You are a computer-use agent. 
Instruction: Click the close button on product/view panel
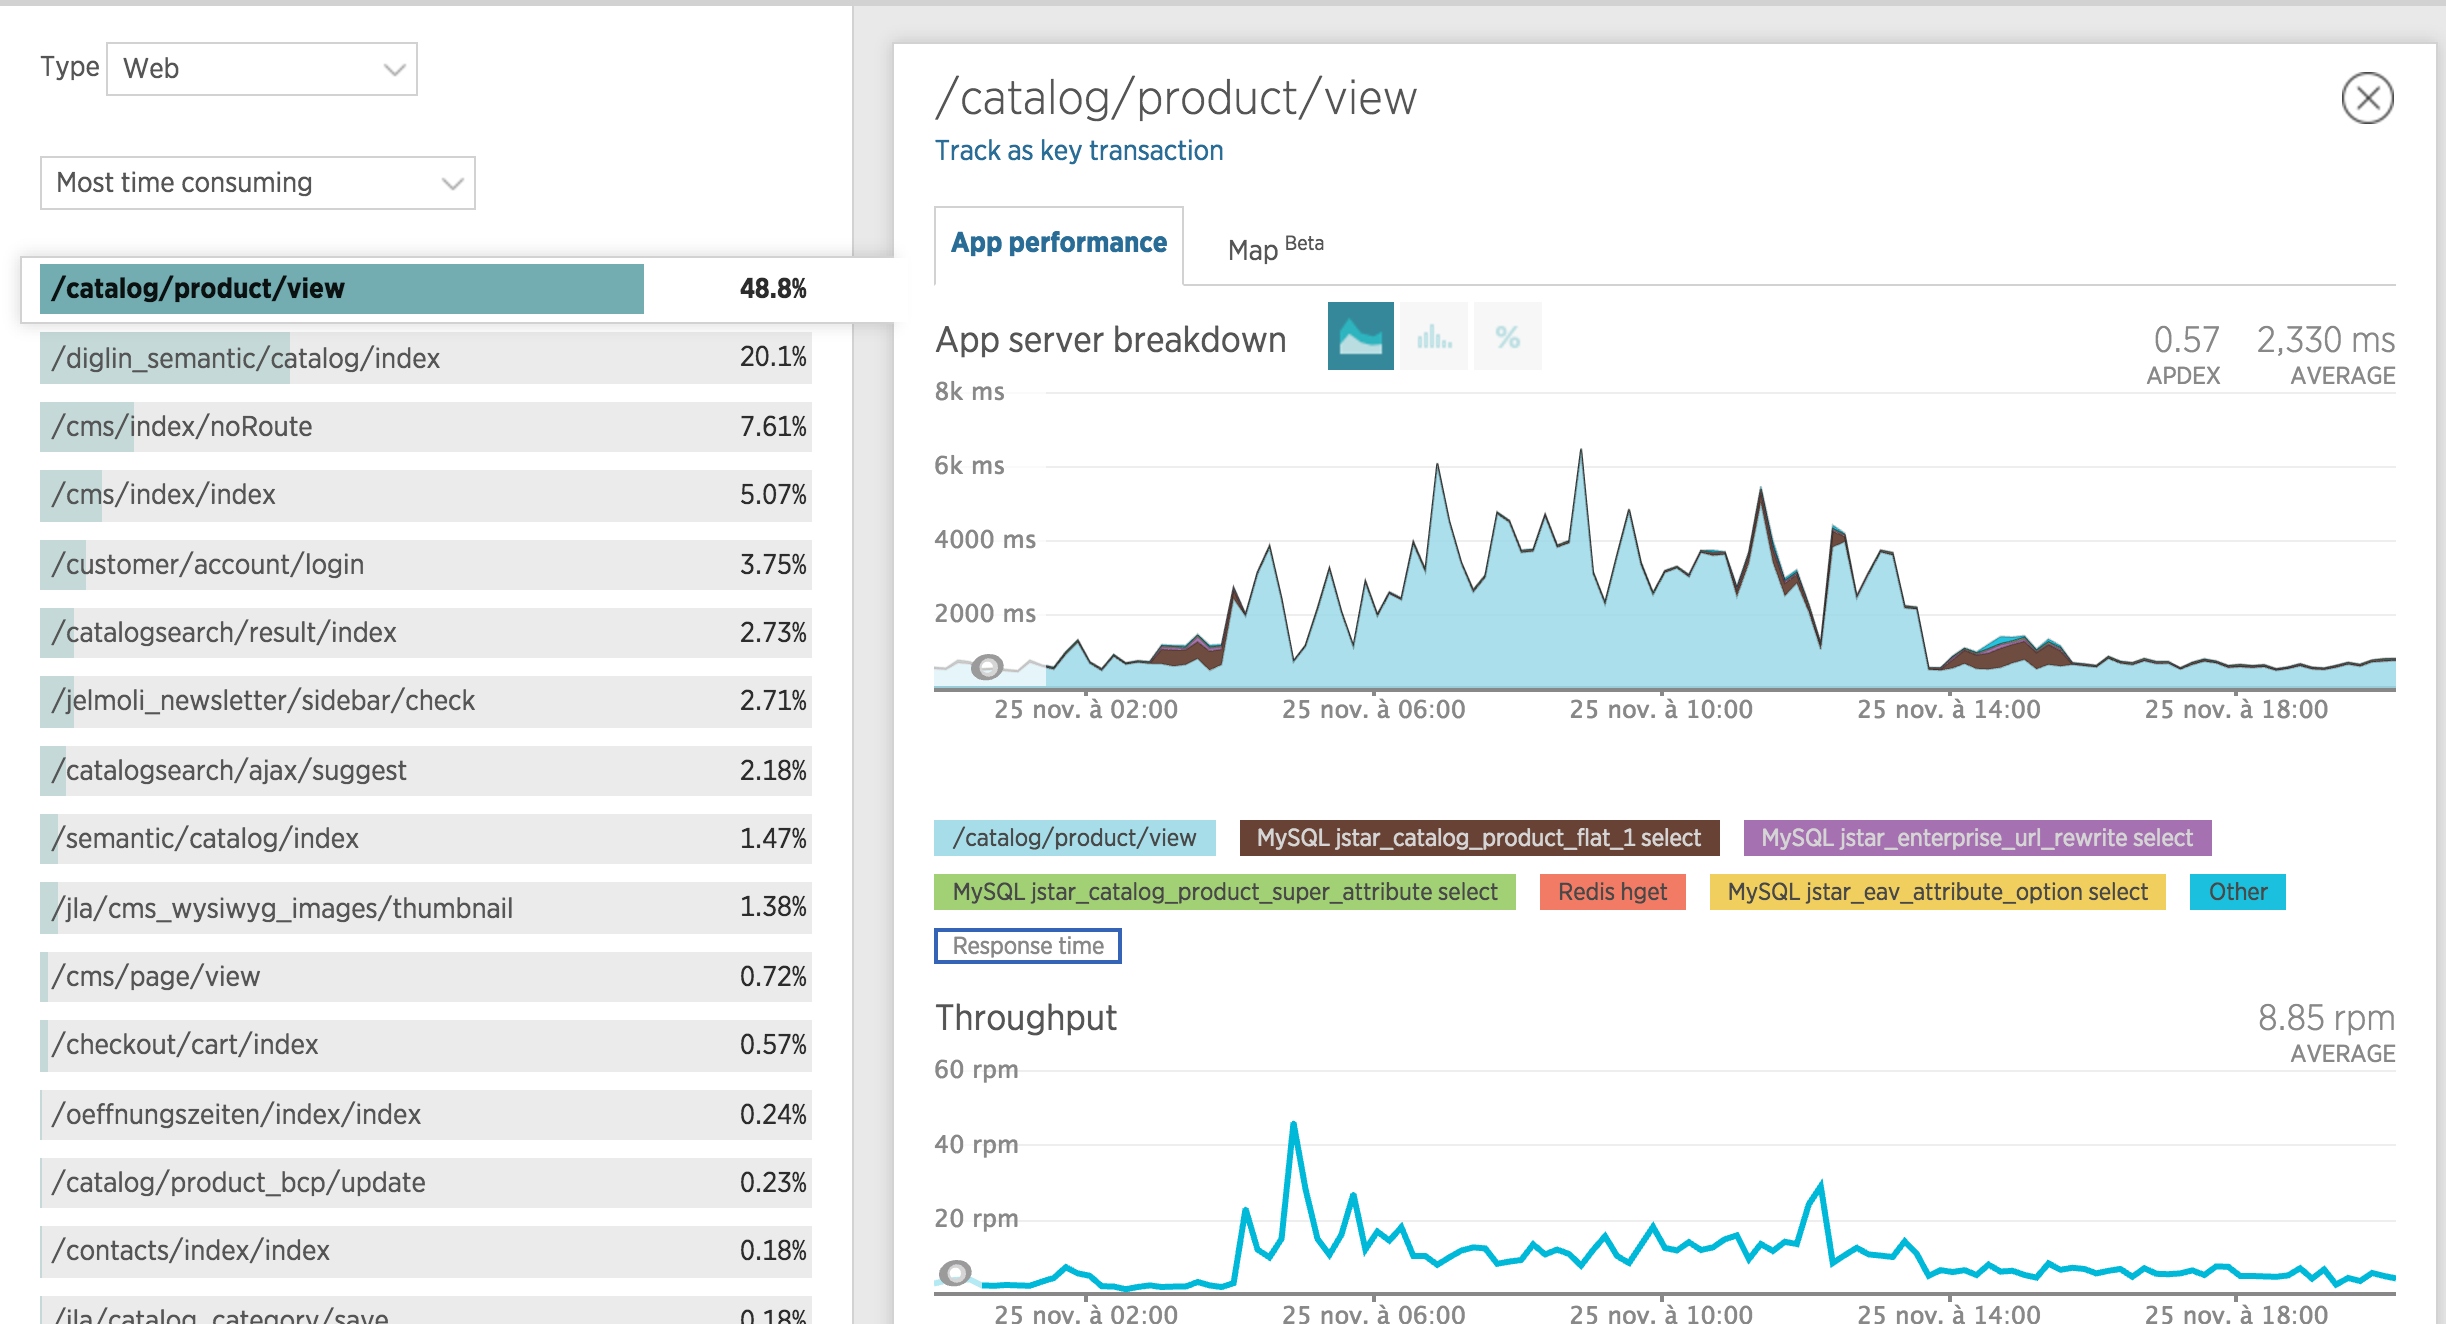coord(2368,98)
